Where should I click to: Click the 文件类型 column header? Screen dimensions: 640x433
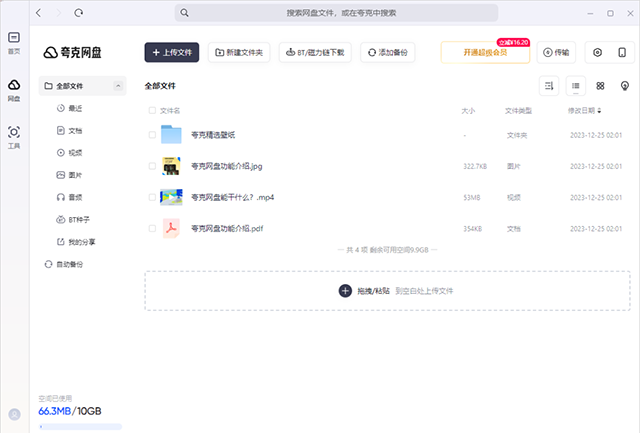tap(518, 111)
